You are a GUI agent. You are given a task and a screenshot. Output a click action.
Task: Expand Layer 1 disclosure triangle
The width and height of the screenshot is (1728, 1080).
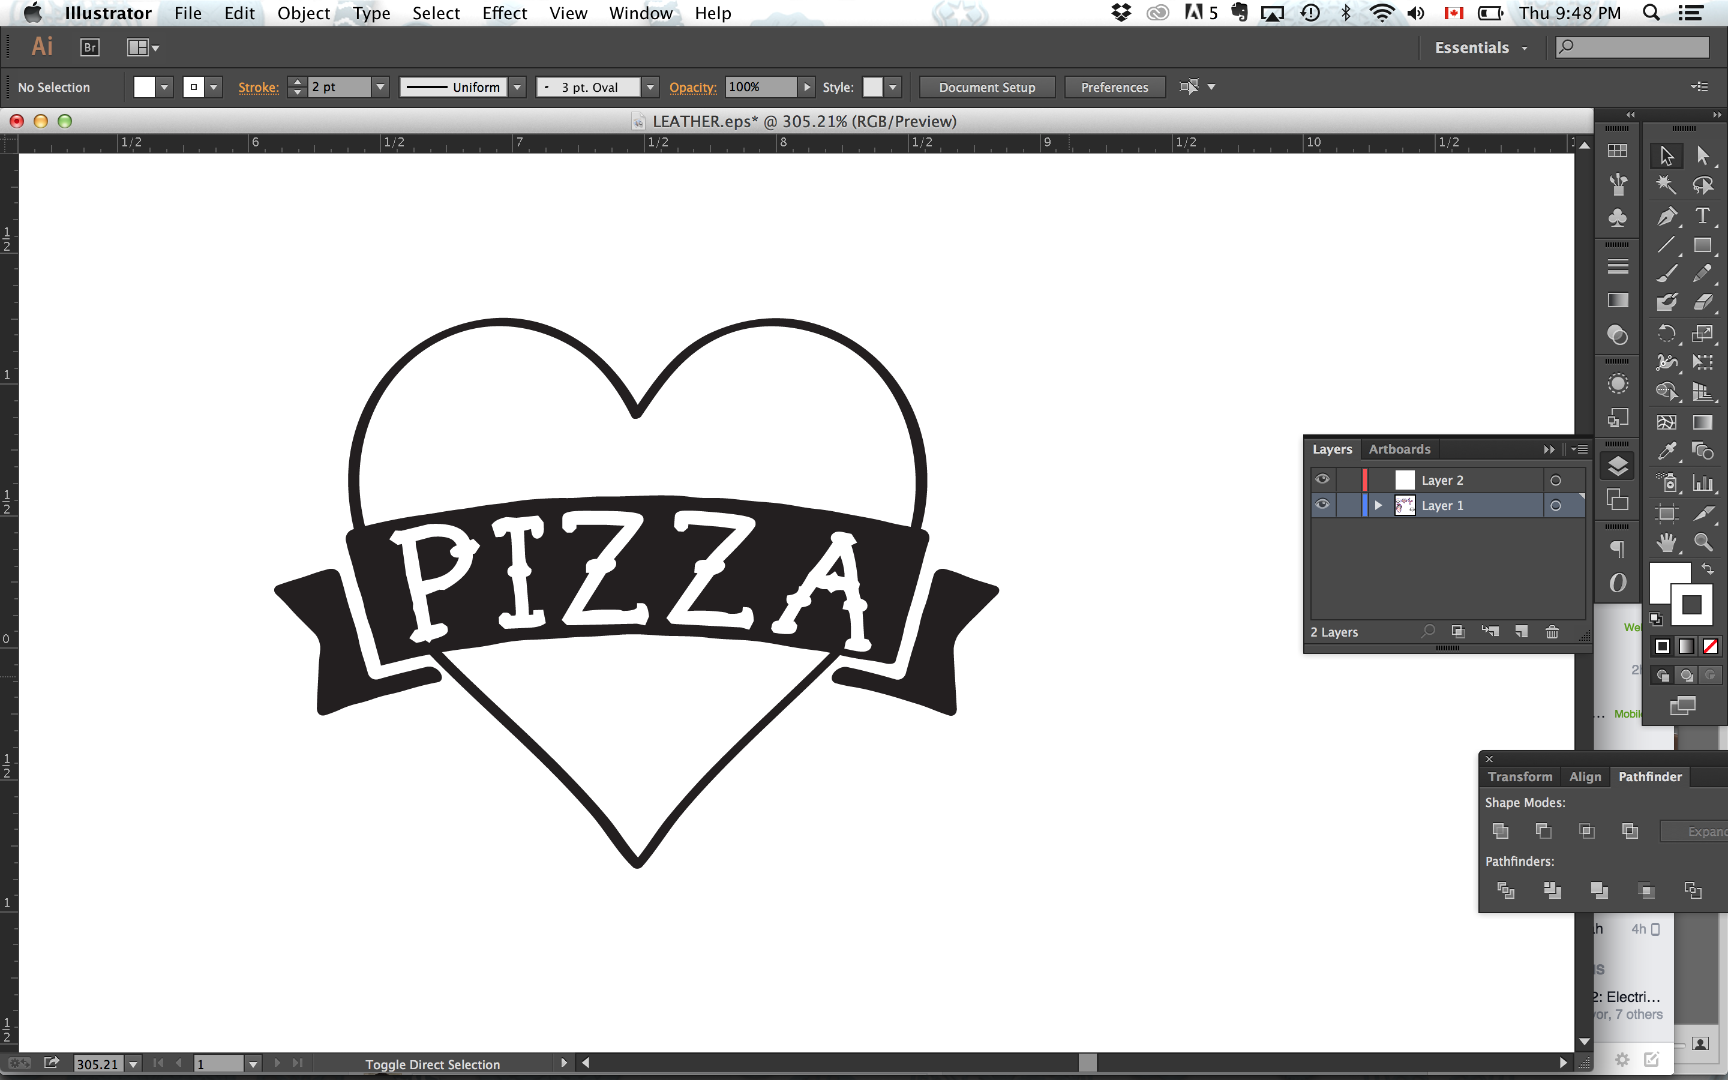pos(1378,506)
